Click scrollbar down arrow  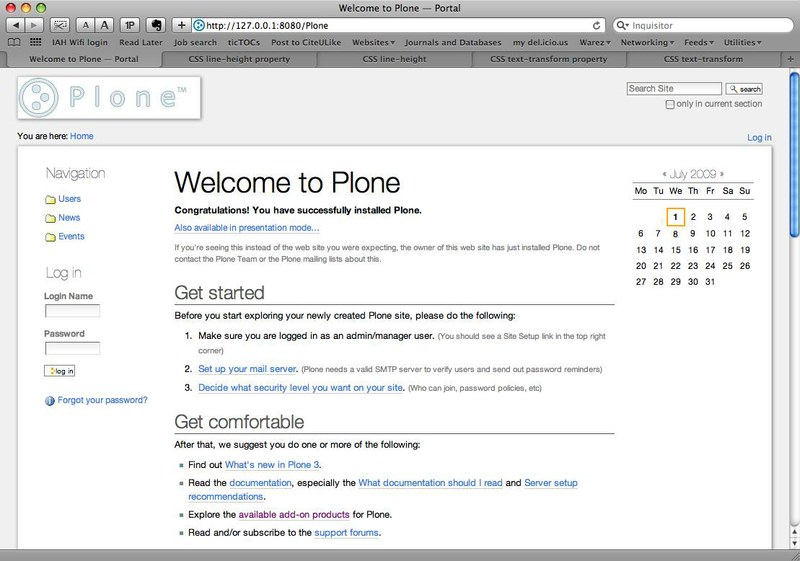[x=794, y=544]
